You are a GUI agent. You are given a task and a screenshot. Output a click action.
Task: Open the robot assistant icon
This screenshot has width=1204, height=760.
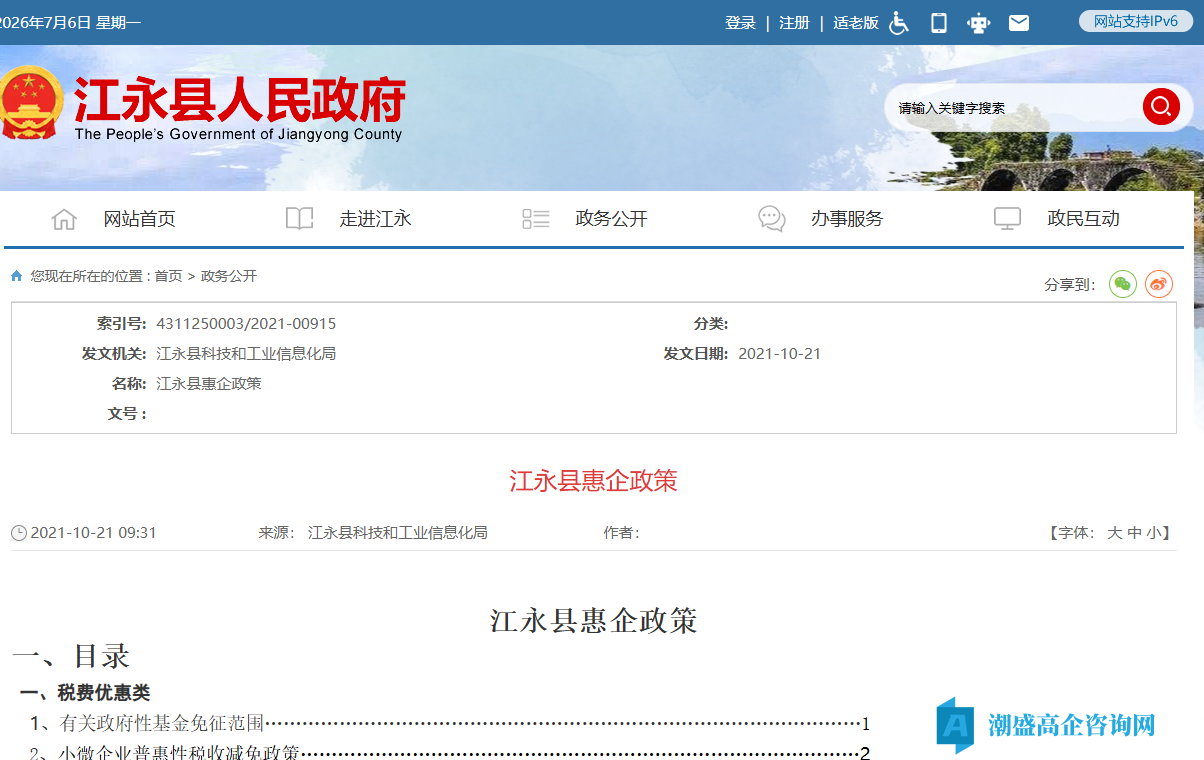coord(978,22)
